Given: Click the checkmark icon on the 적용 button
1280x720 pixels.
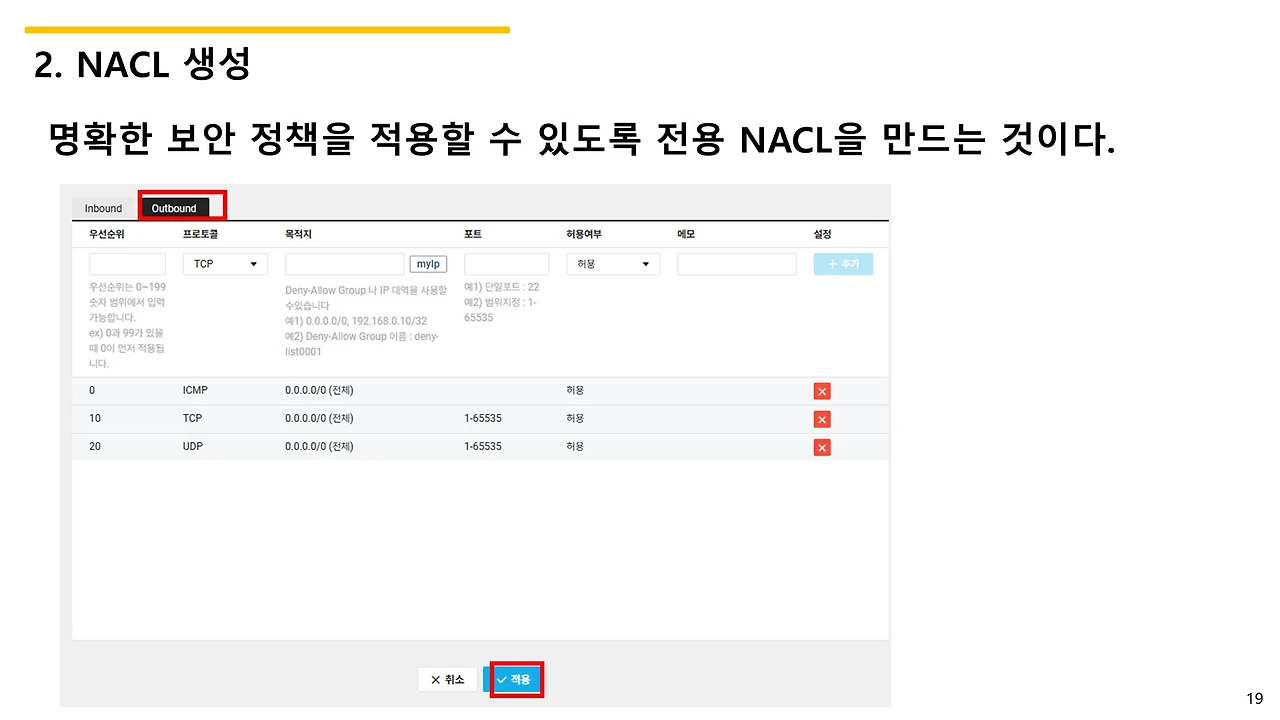Looking at the screenshot, I should pyautogui.click(x=503, y=679).
